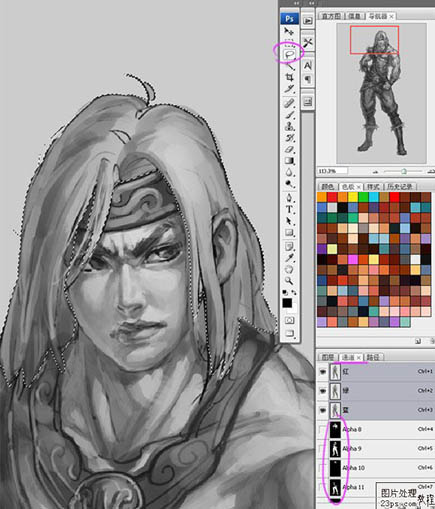The image size is (435, 509).
Task: Click the Navigator zoom percentage field
Action: [x=332, y=171]
